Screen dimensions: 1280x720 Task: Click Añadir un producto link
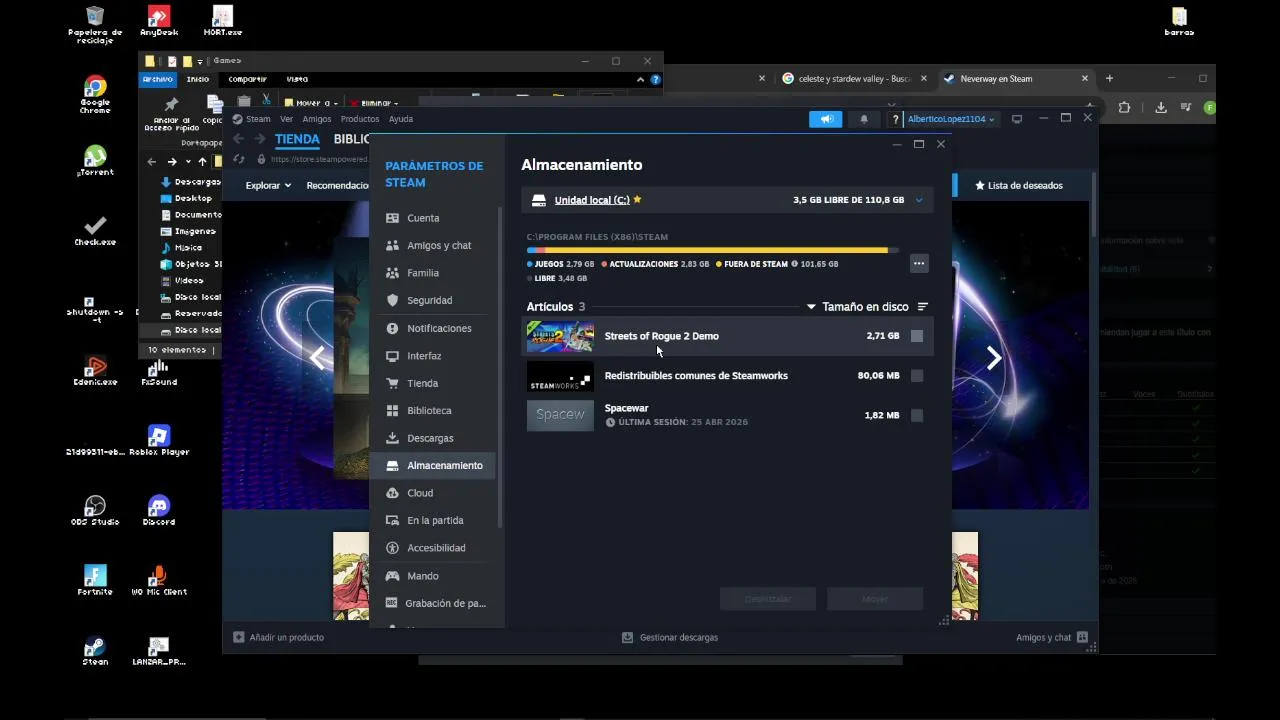278,637
